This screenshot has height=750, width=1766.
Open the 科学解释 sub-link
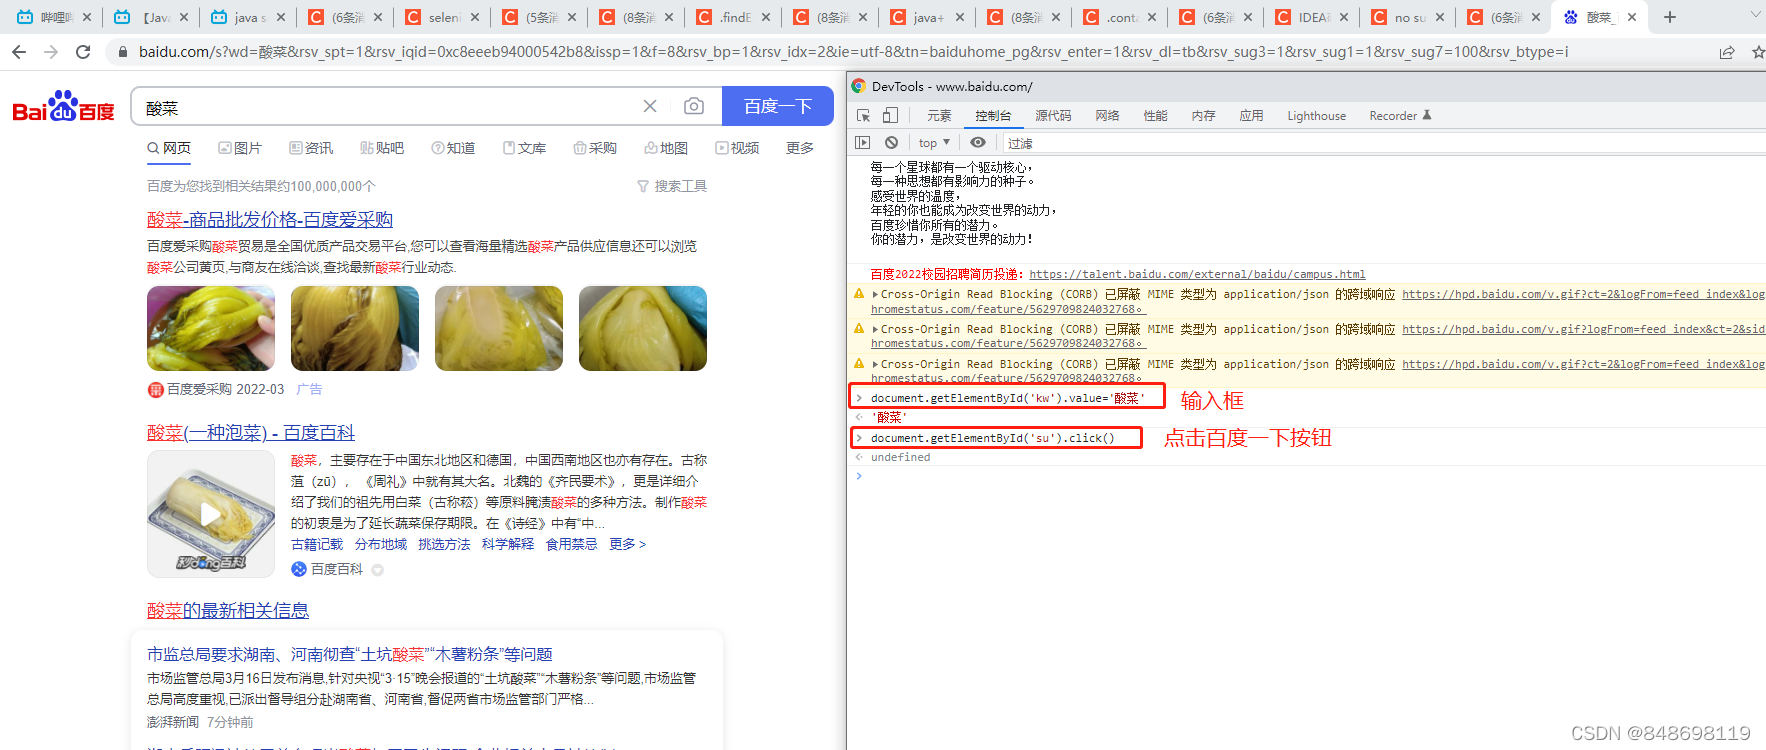coord(508,544)
